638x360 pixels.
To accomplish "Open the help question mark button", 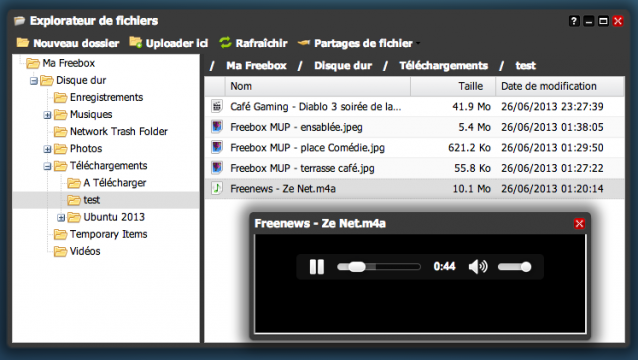I will pyautogui.click(x=574, y=21).
